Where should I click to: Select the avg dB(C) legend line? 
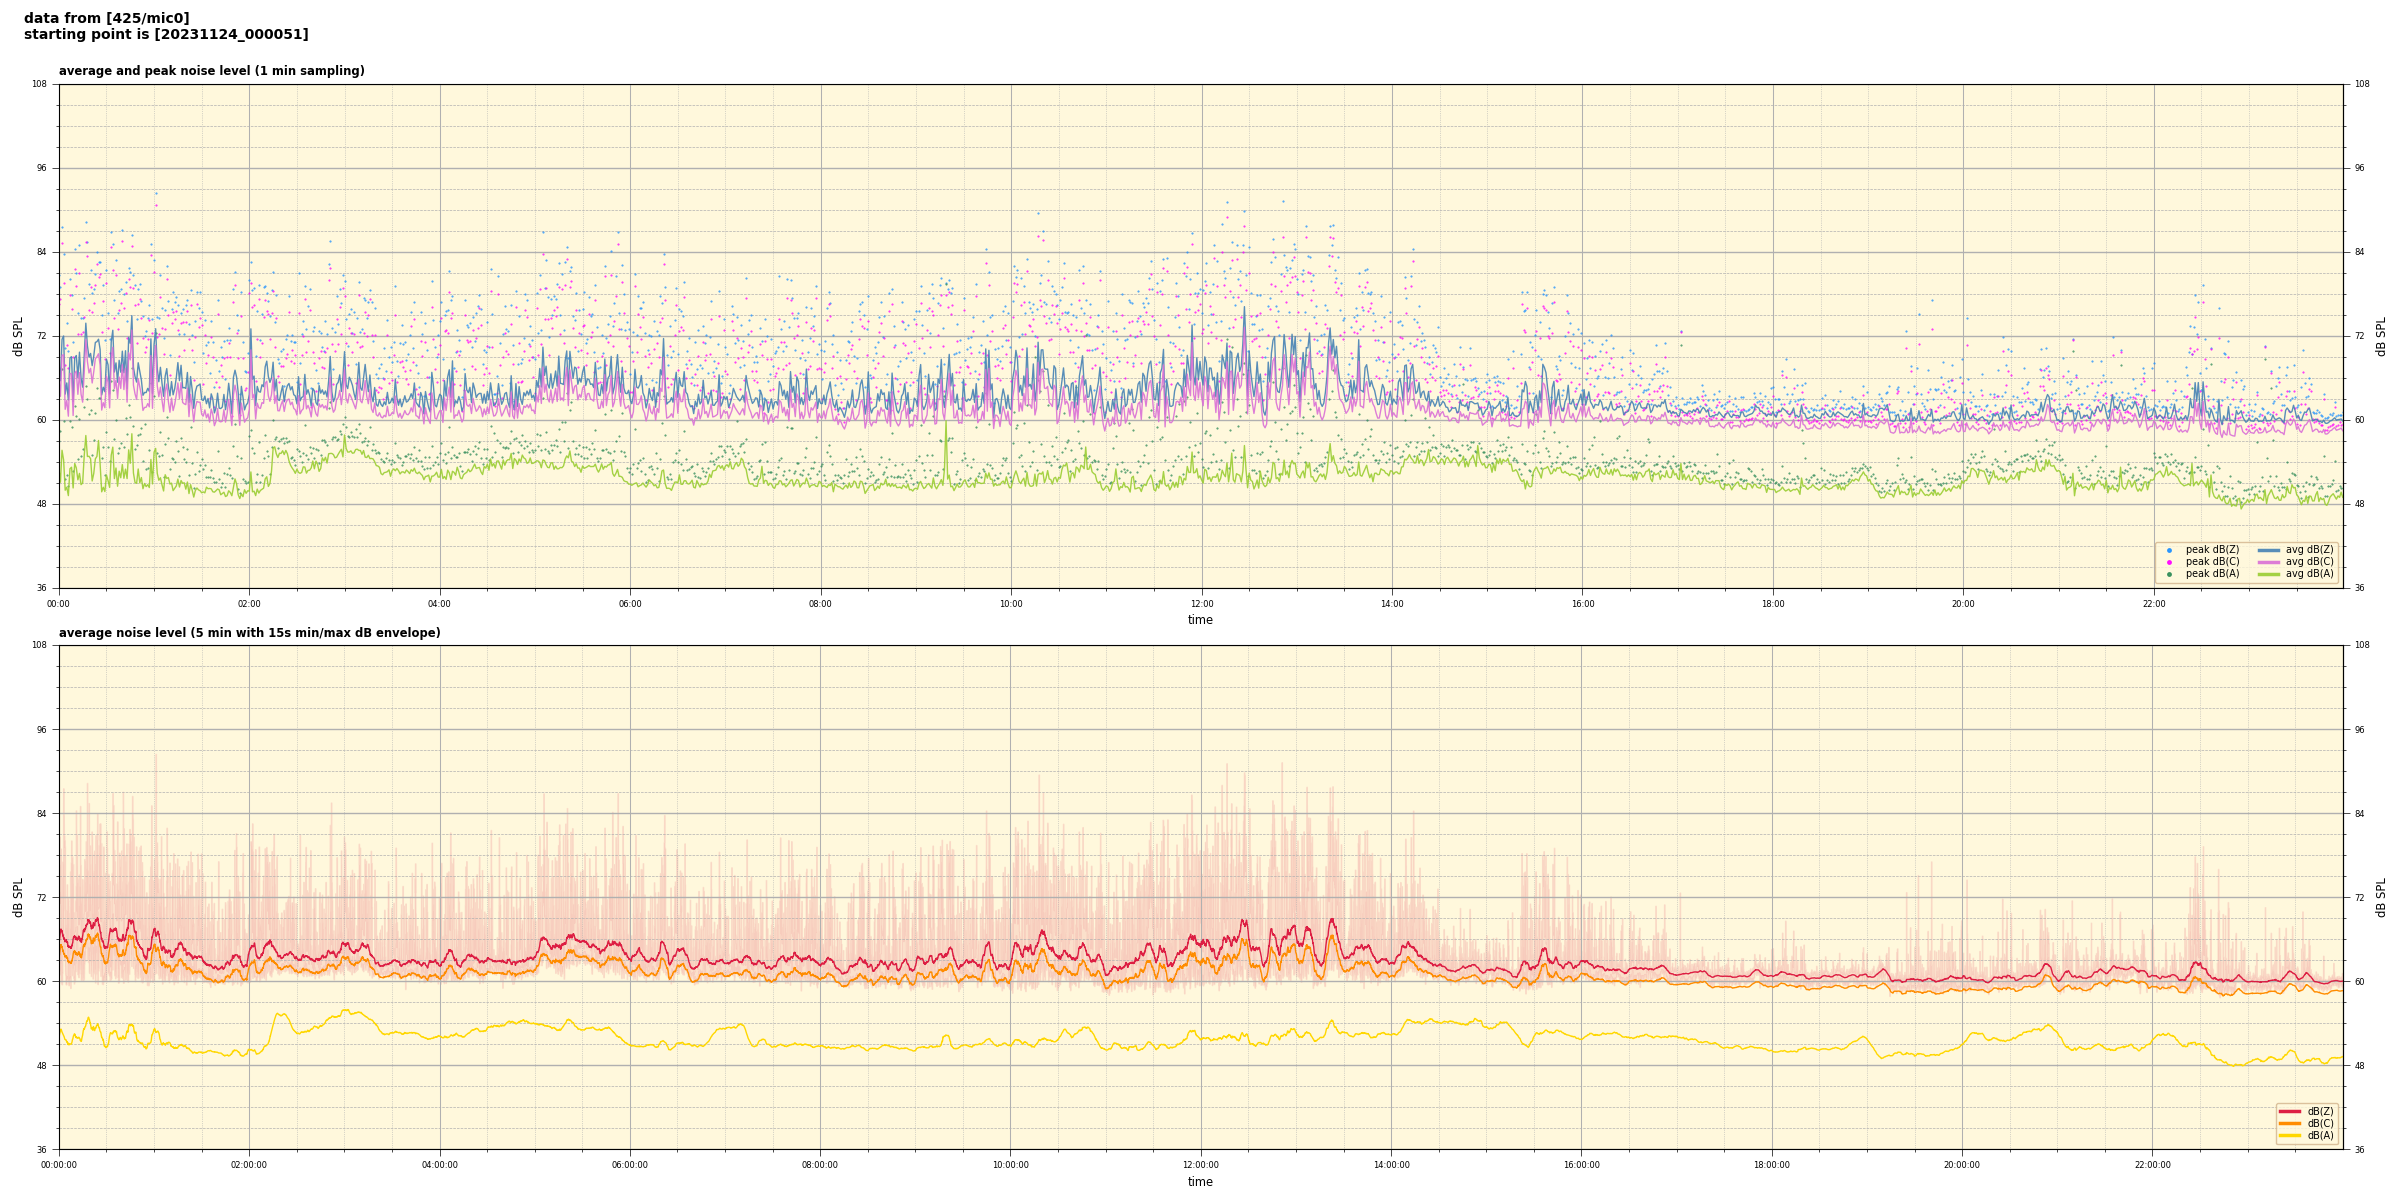[x=2269, y=562]
